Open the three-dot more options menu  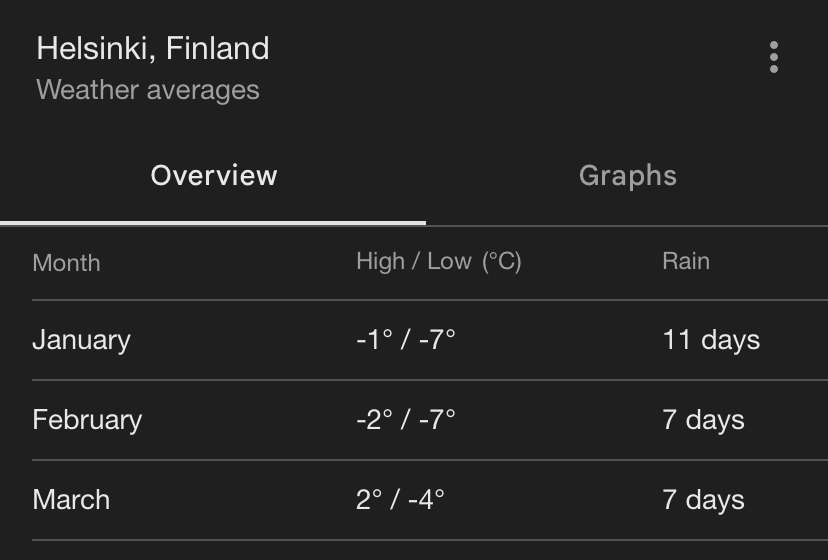[x=773, y=58]
